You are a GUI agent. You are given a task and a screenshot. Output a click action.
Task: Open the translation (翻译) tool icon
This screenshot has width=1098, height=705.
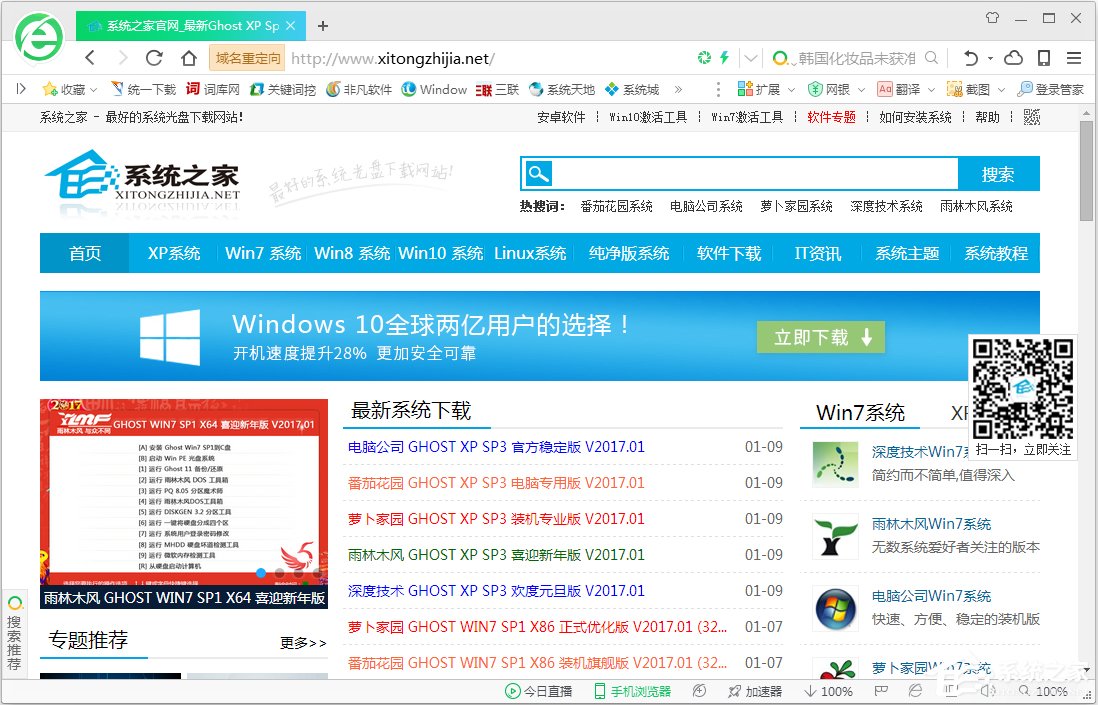click(886, 89)
